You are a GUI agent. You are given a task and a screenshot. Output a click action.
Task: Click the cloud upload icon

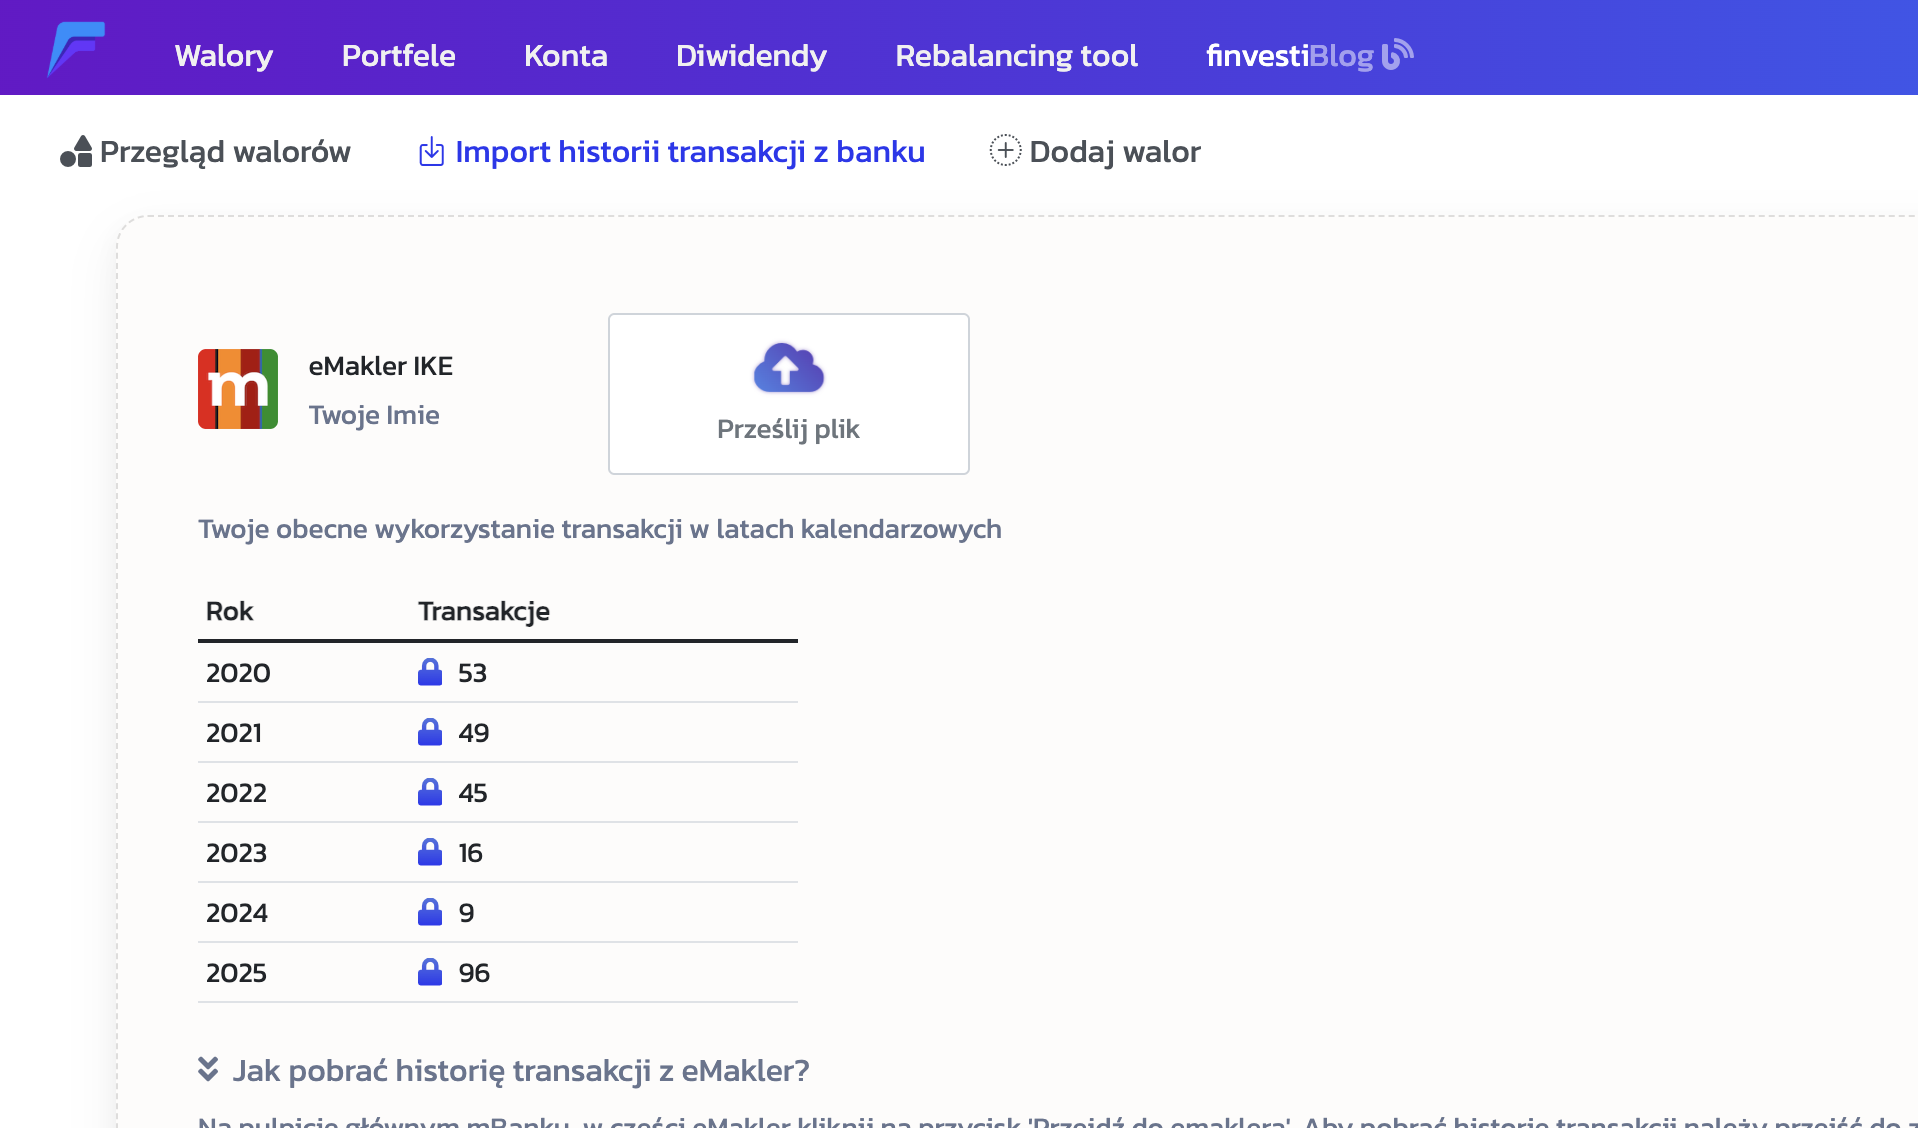tap(788, 368)
